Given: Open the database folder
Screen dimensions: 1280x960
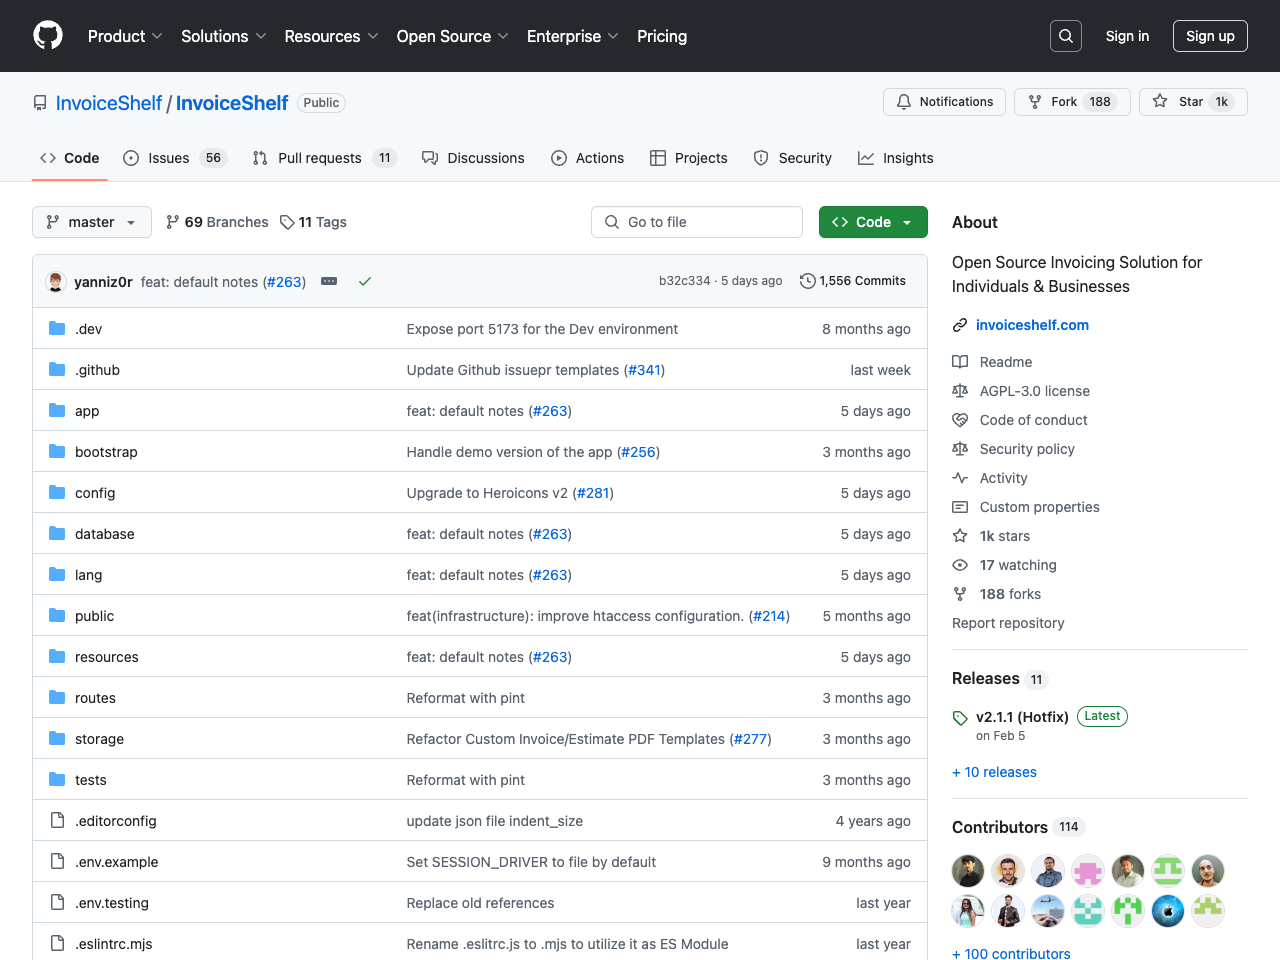Looking at the screenshot, I should 104,534.
